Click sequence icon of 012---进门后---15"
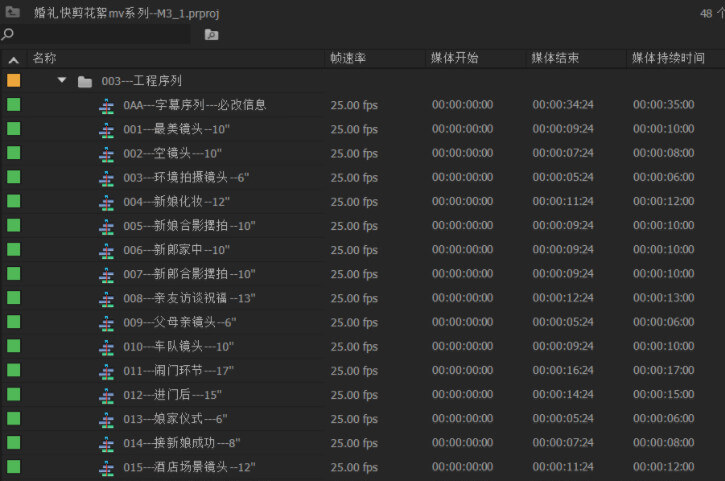Image resolution: width=725 pixels, height=481 pixels. pos(106,396)
